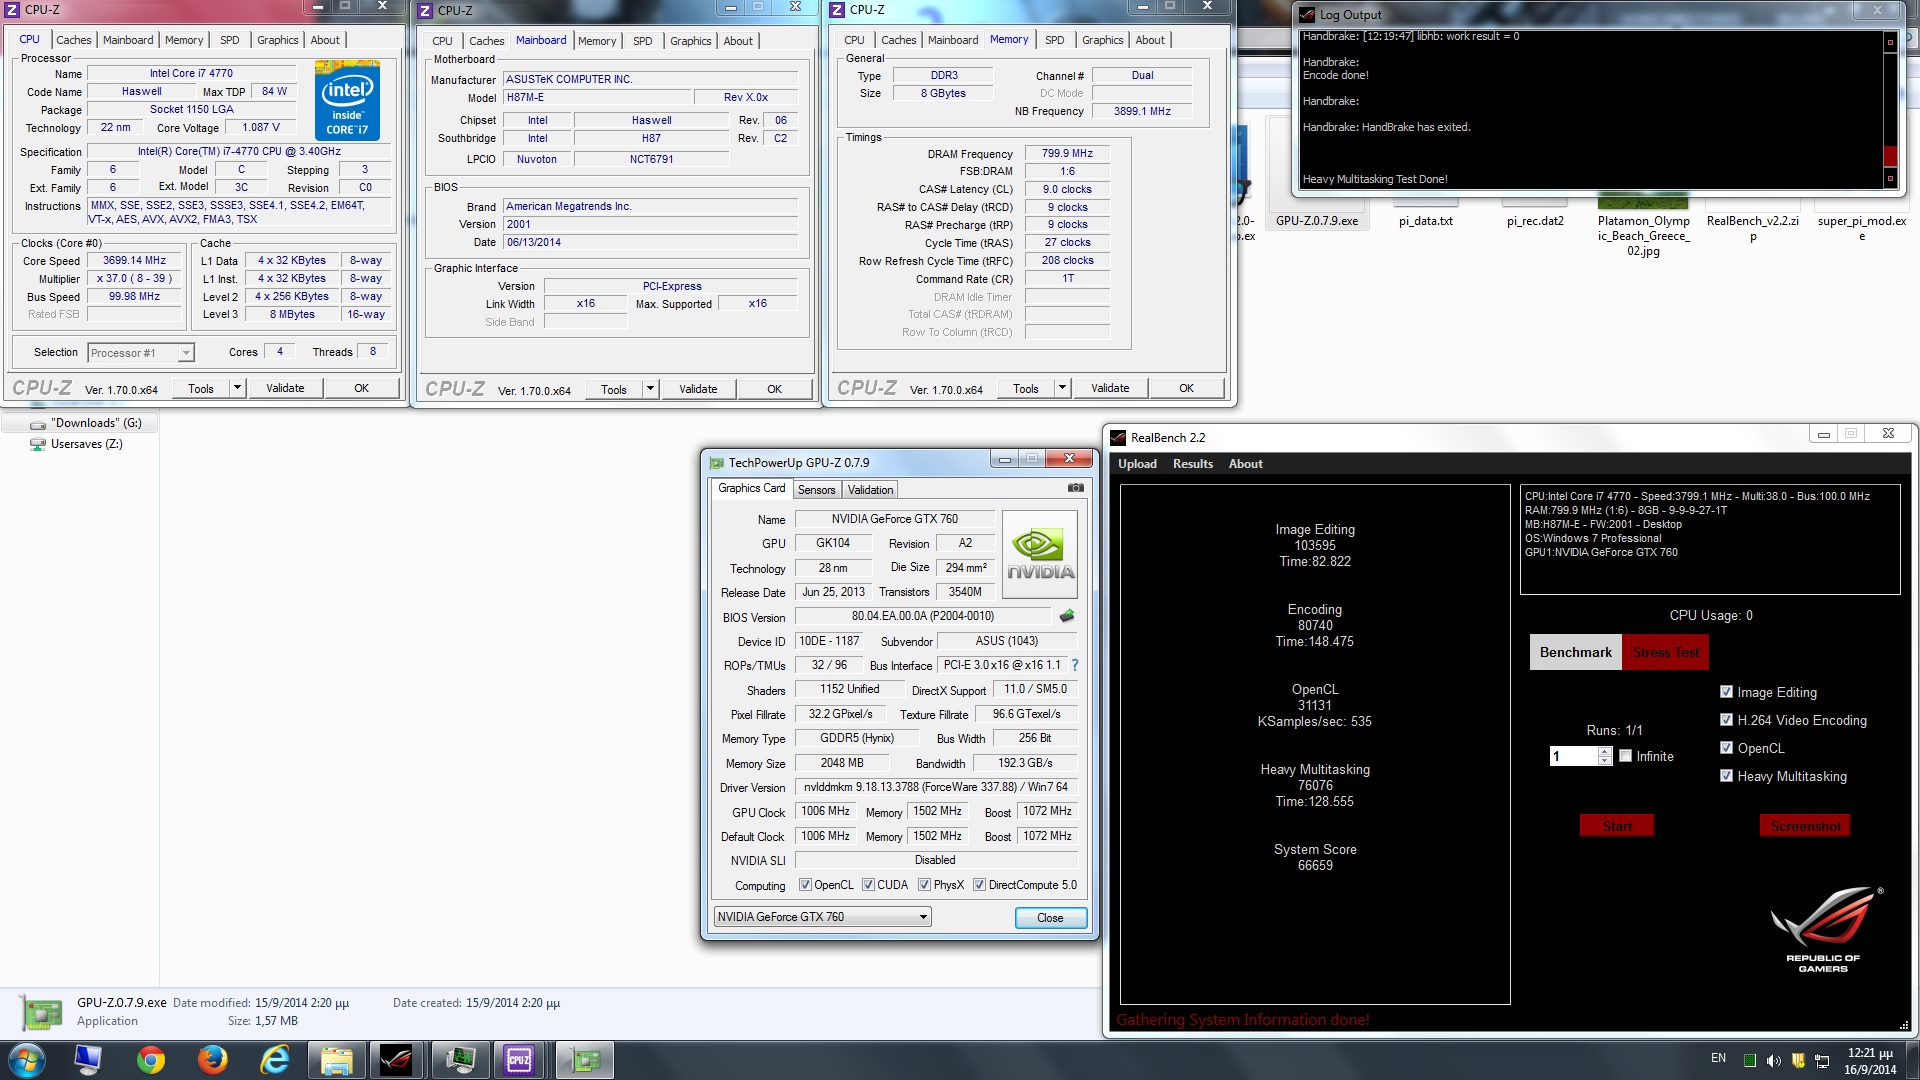The image size is (1920, 1080).
Task: Switch to the Validation tab in GPU-Z
Action: coord(870,490)
